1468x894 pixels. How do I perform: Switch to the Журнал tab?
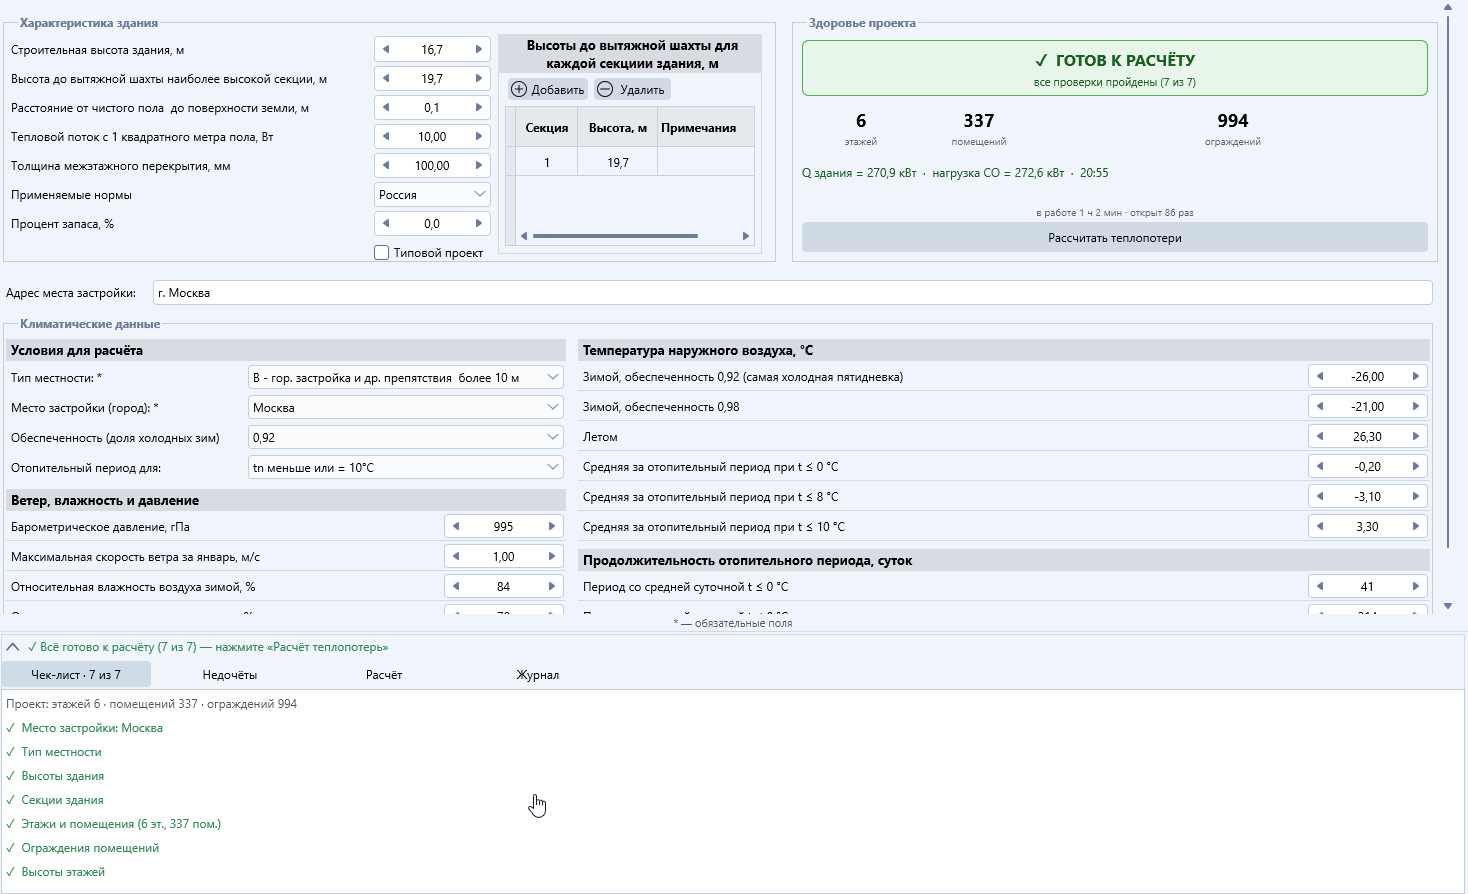(x=538, y=675)
